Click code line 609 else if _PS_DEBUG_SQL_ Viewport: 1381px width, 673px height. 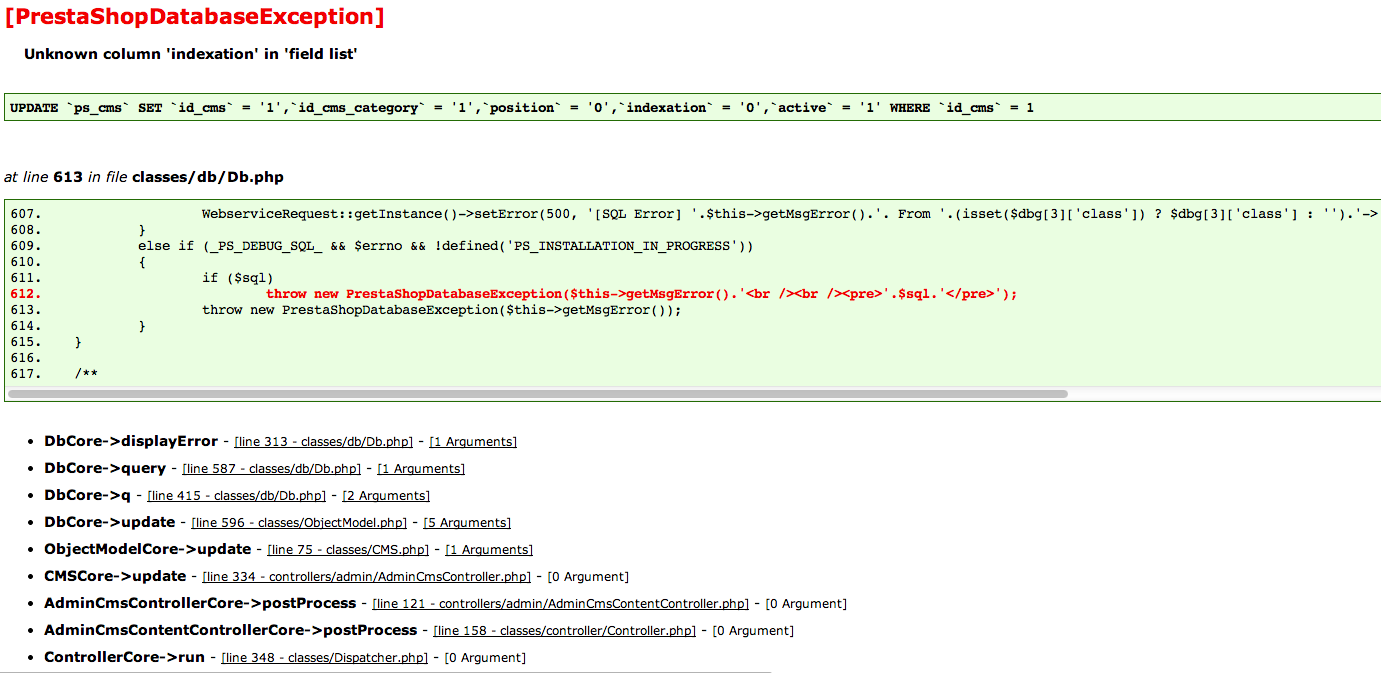point(445,246)
